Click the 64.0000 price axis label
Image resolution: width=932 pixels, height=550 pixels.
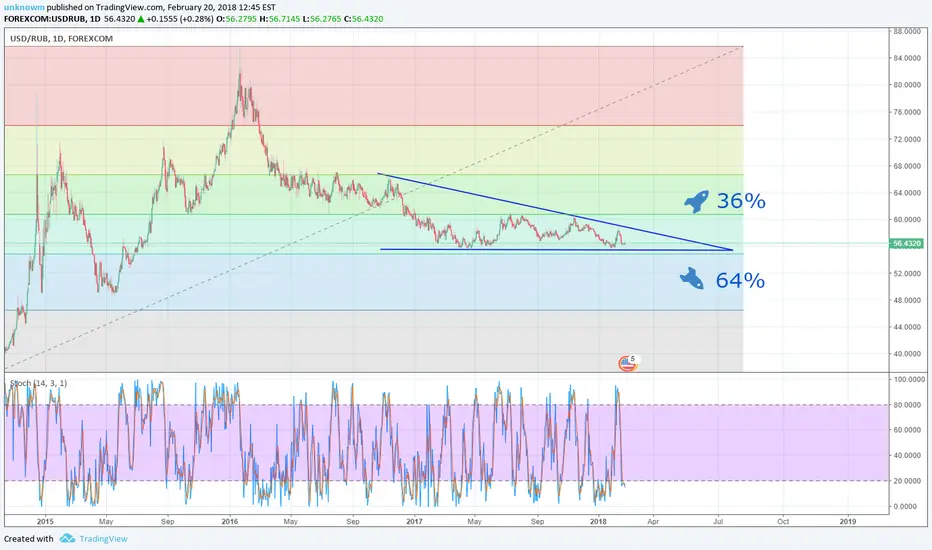point(908,193)
